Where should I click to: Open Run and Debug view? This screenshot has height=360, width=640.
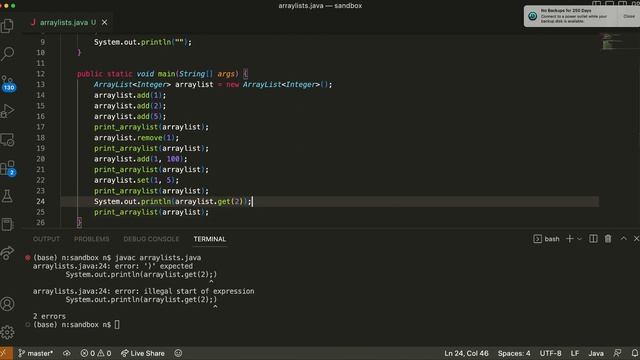click(7, 111)
